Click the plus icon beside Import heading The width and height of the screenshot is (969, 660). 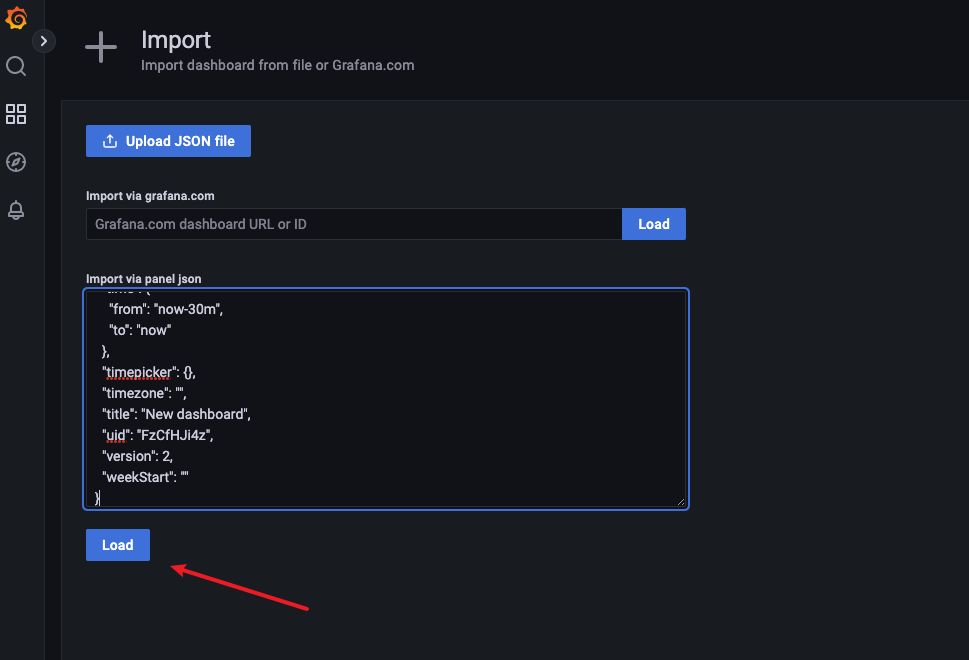pos(101,48)
